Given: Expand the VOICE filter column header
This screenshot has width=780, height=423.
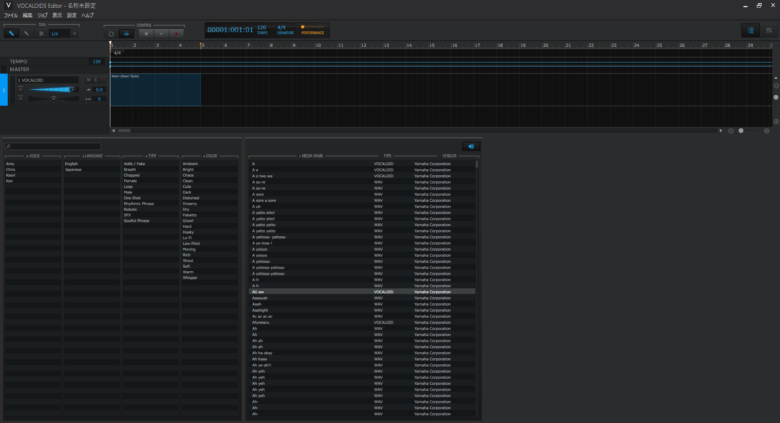Looking at the screenshot, I should (33, 156).
